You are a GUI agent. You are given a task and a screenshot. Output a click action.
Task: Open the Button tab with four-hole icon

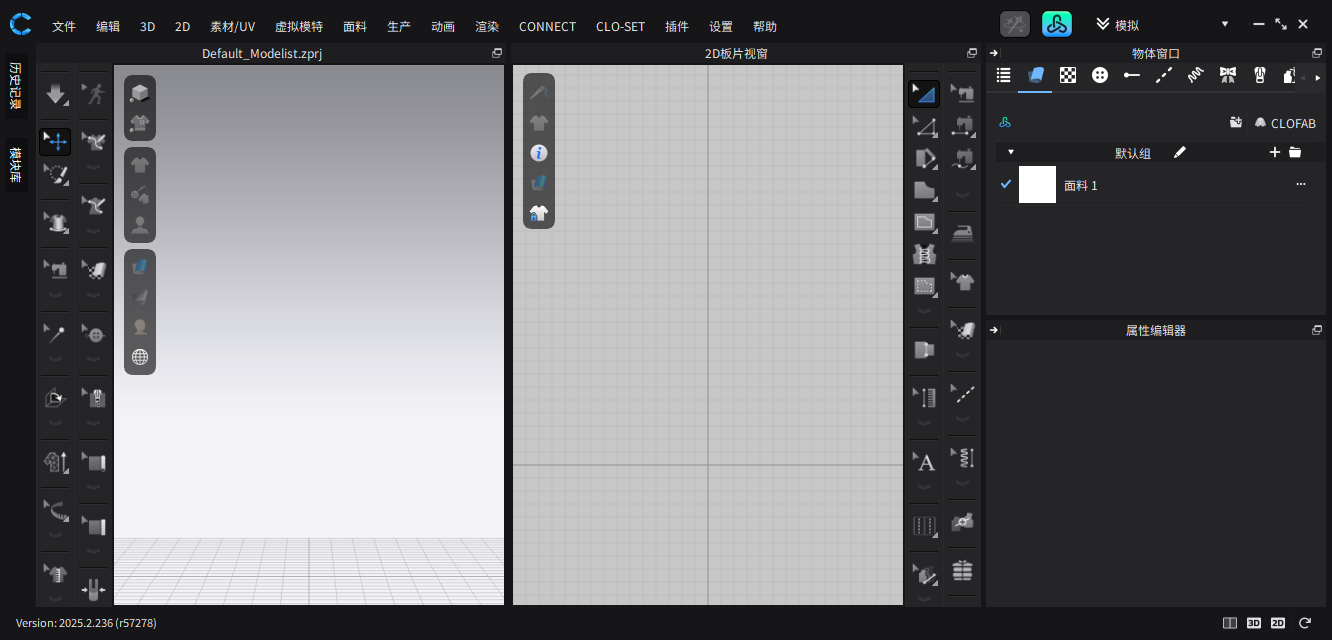tap(1100, 75)
